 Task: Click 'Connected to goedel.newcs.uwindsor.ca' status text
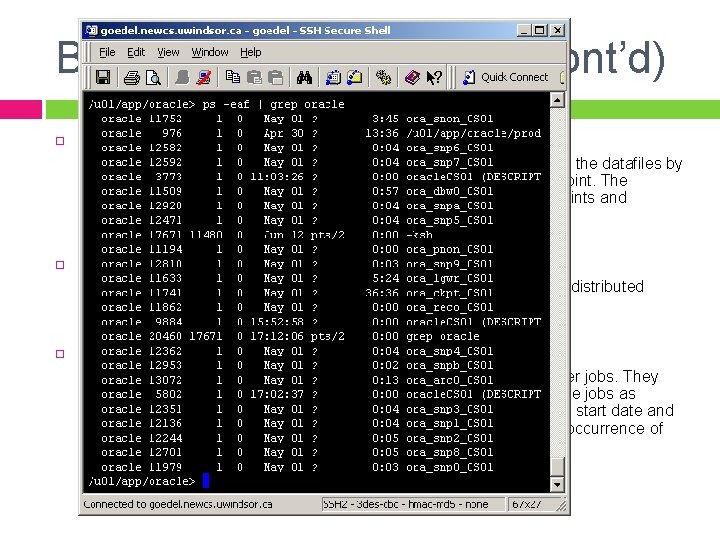click(178, 504)
